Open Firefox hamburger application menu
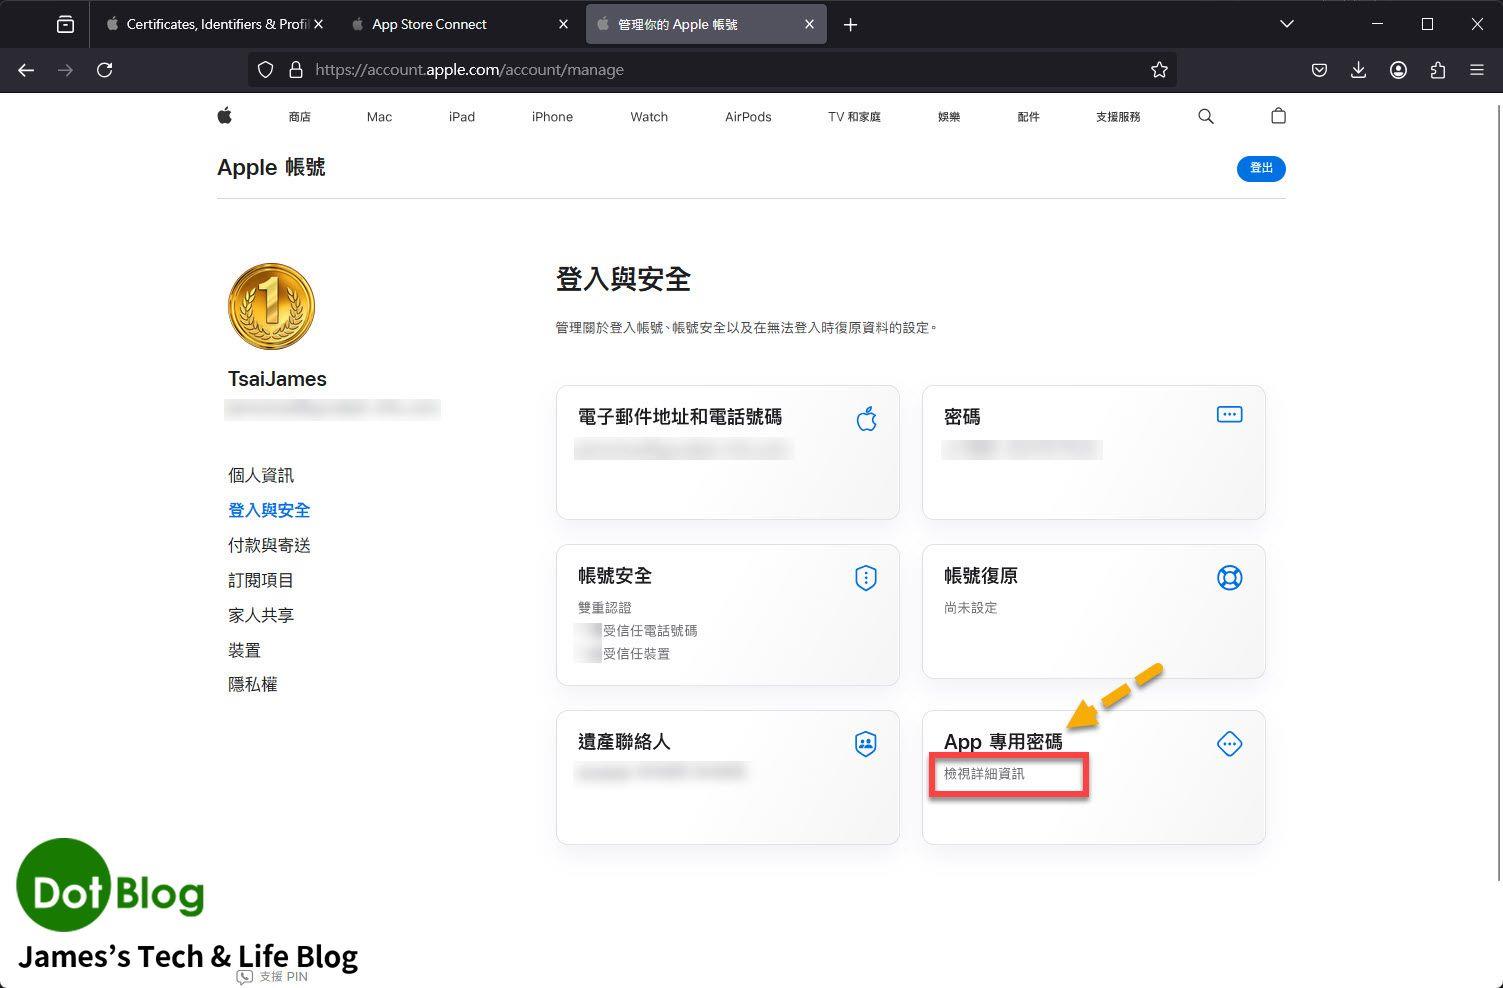 1476,70
